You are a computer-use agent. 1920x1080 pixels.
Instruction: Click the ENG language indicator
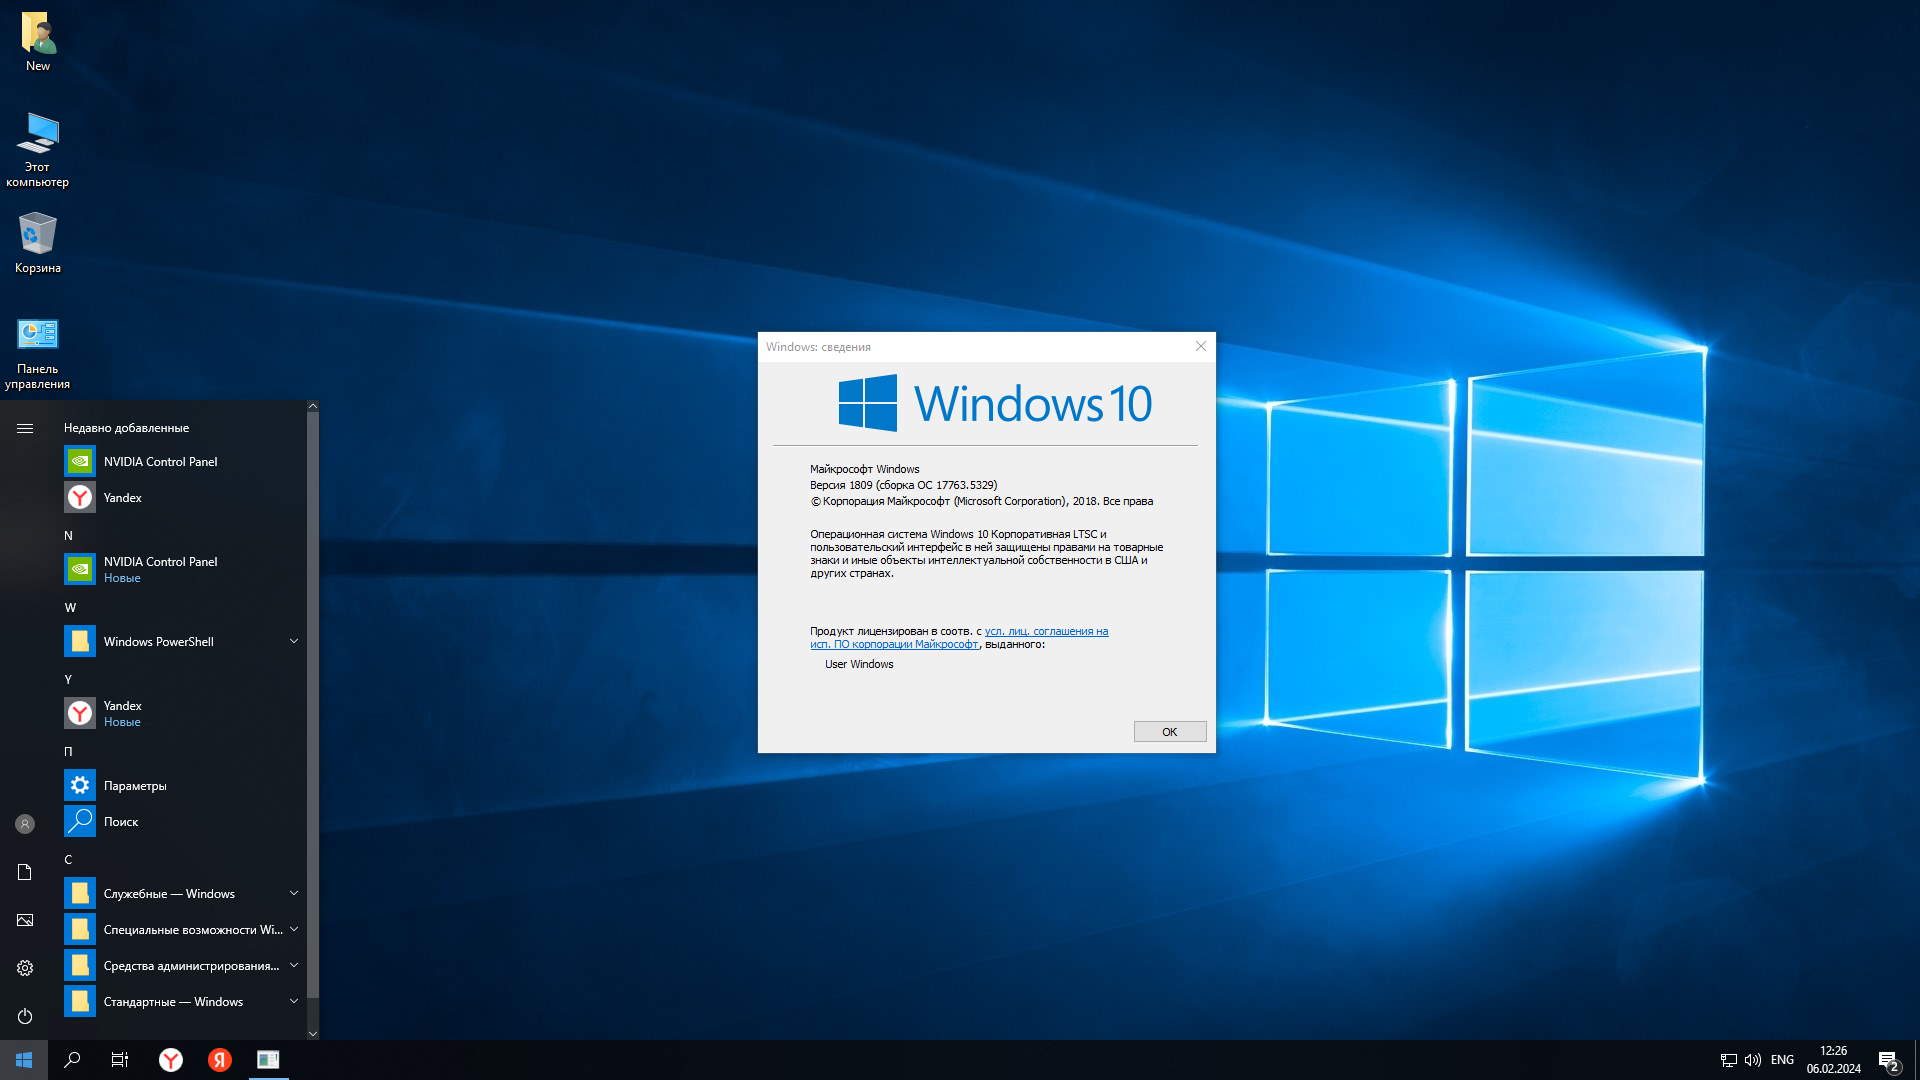[x=1782, y=1060]
